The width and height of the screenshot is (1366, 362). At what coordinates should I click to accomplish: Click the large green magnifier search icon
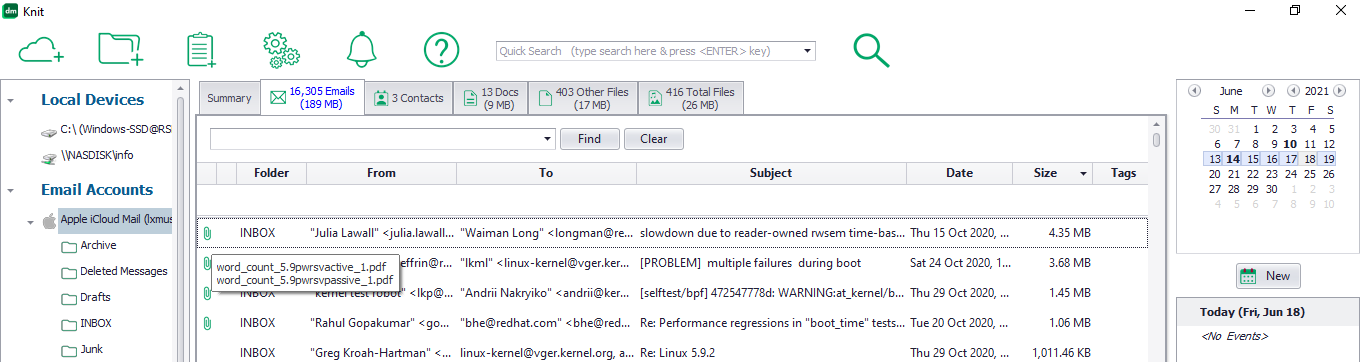pyautogui.click(x=871, y=50)
